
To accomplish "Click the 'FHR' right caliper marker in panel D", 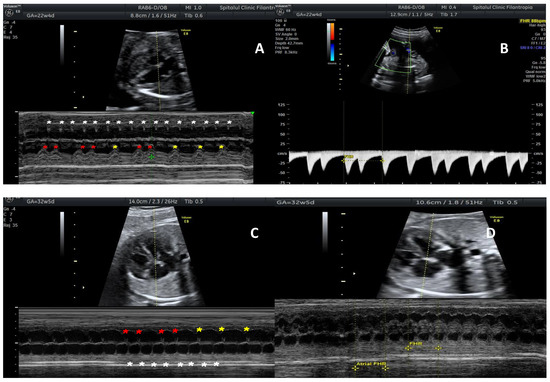I will pos(438,348).
